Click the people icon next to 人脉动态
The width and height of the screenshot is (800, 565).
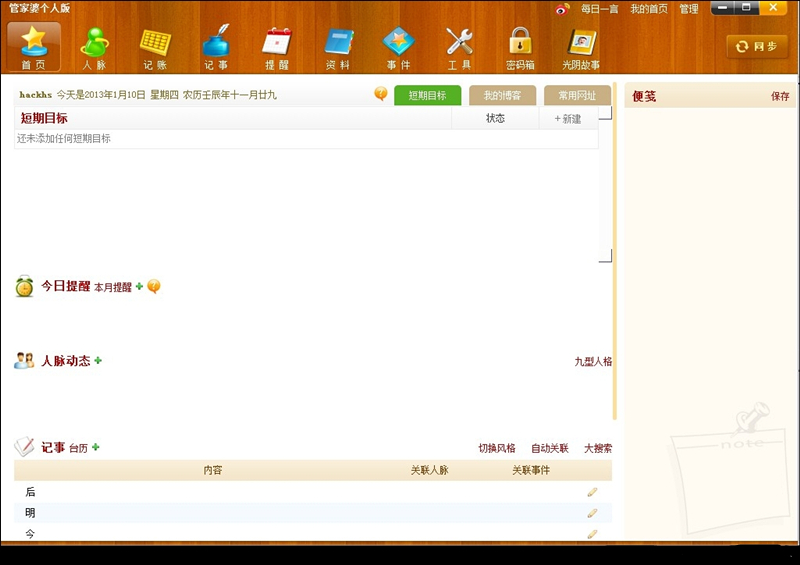pyautogui.click(x=24, y=361)
